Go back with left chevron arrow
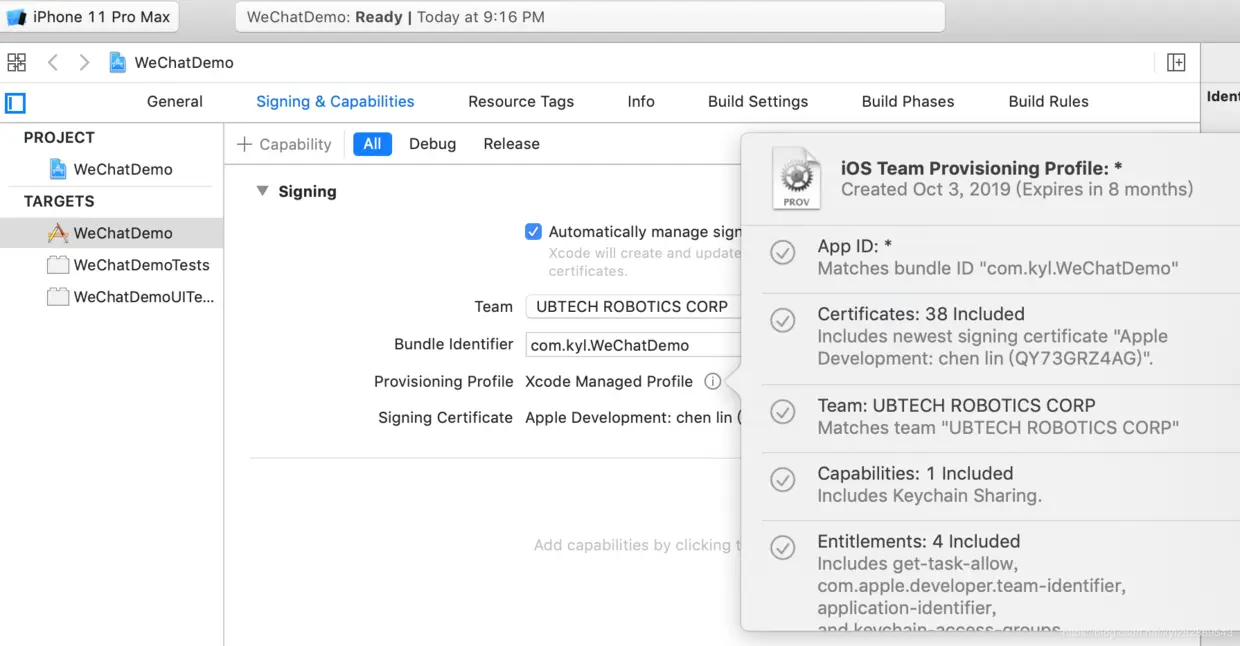Screen dimensions: 1240x646 coord(53,62)
